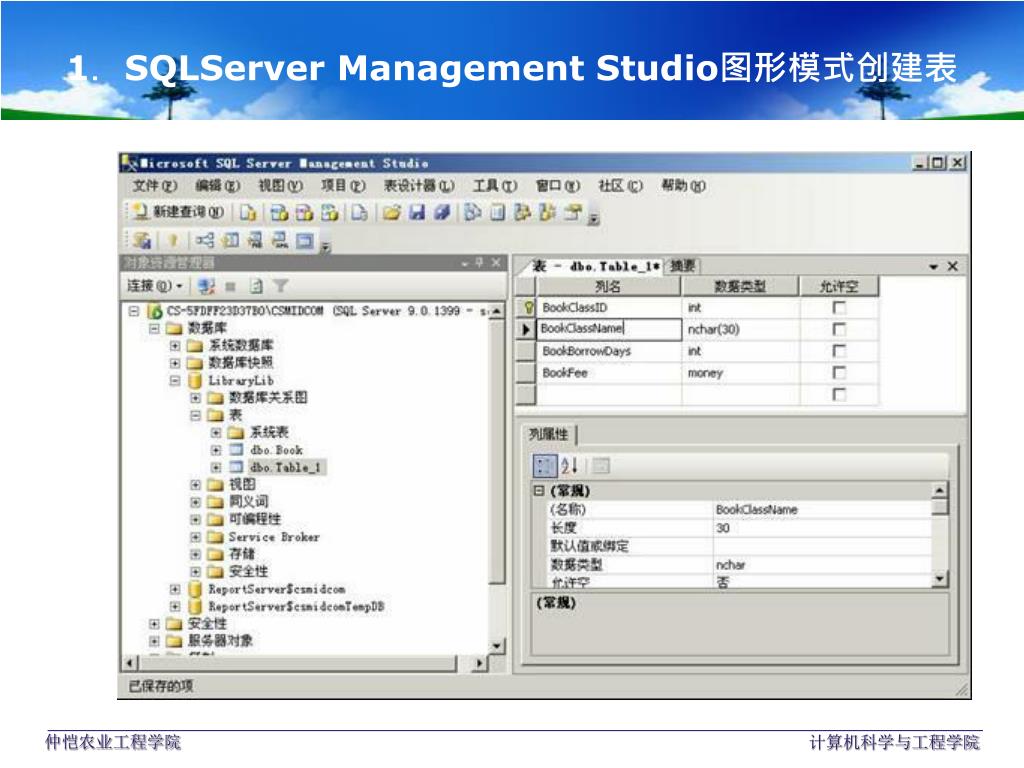Switch to the 摘要 tab
This screenshot has height=768, width=1024.
click(x=682, y=266)
